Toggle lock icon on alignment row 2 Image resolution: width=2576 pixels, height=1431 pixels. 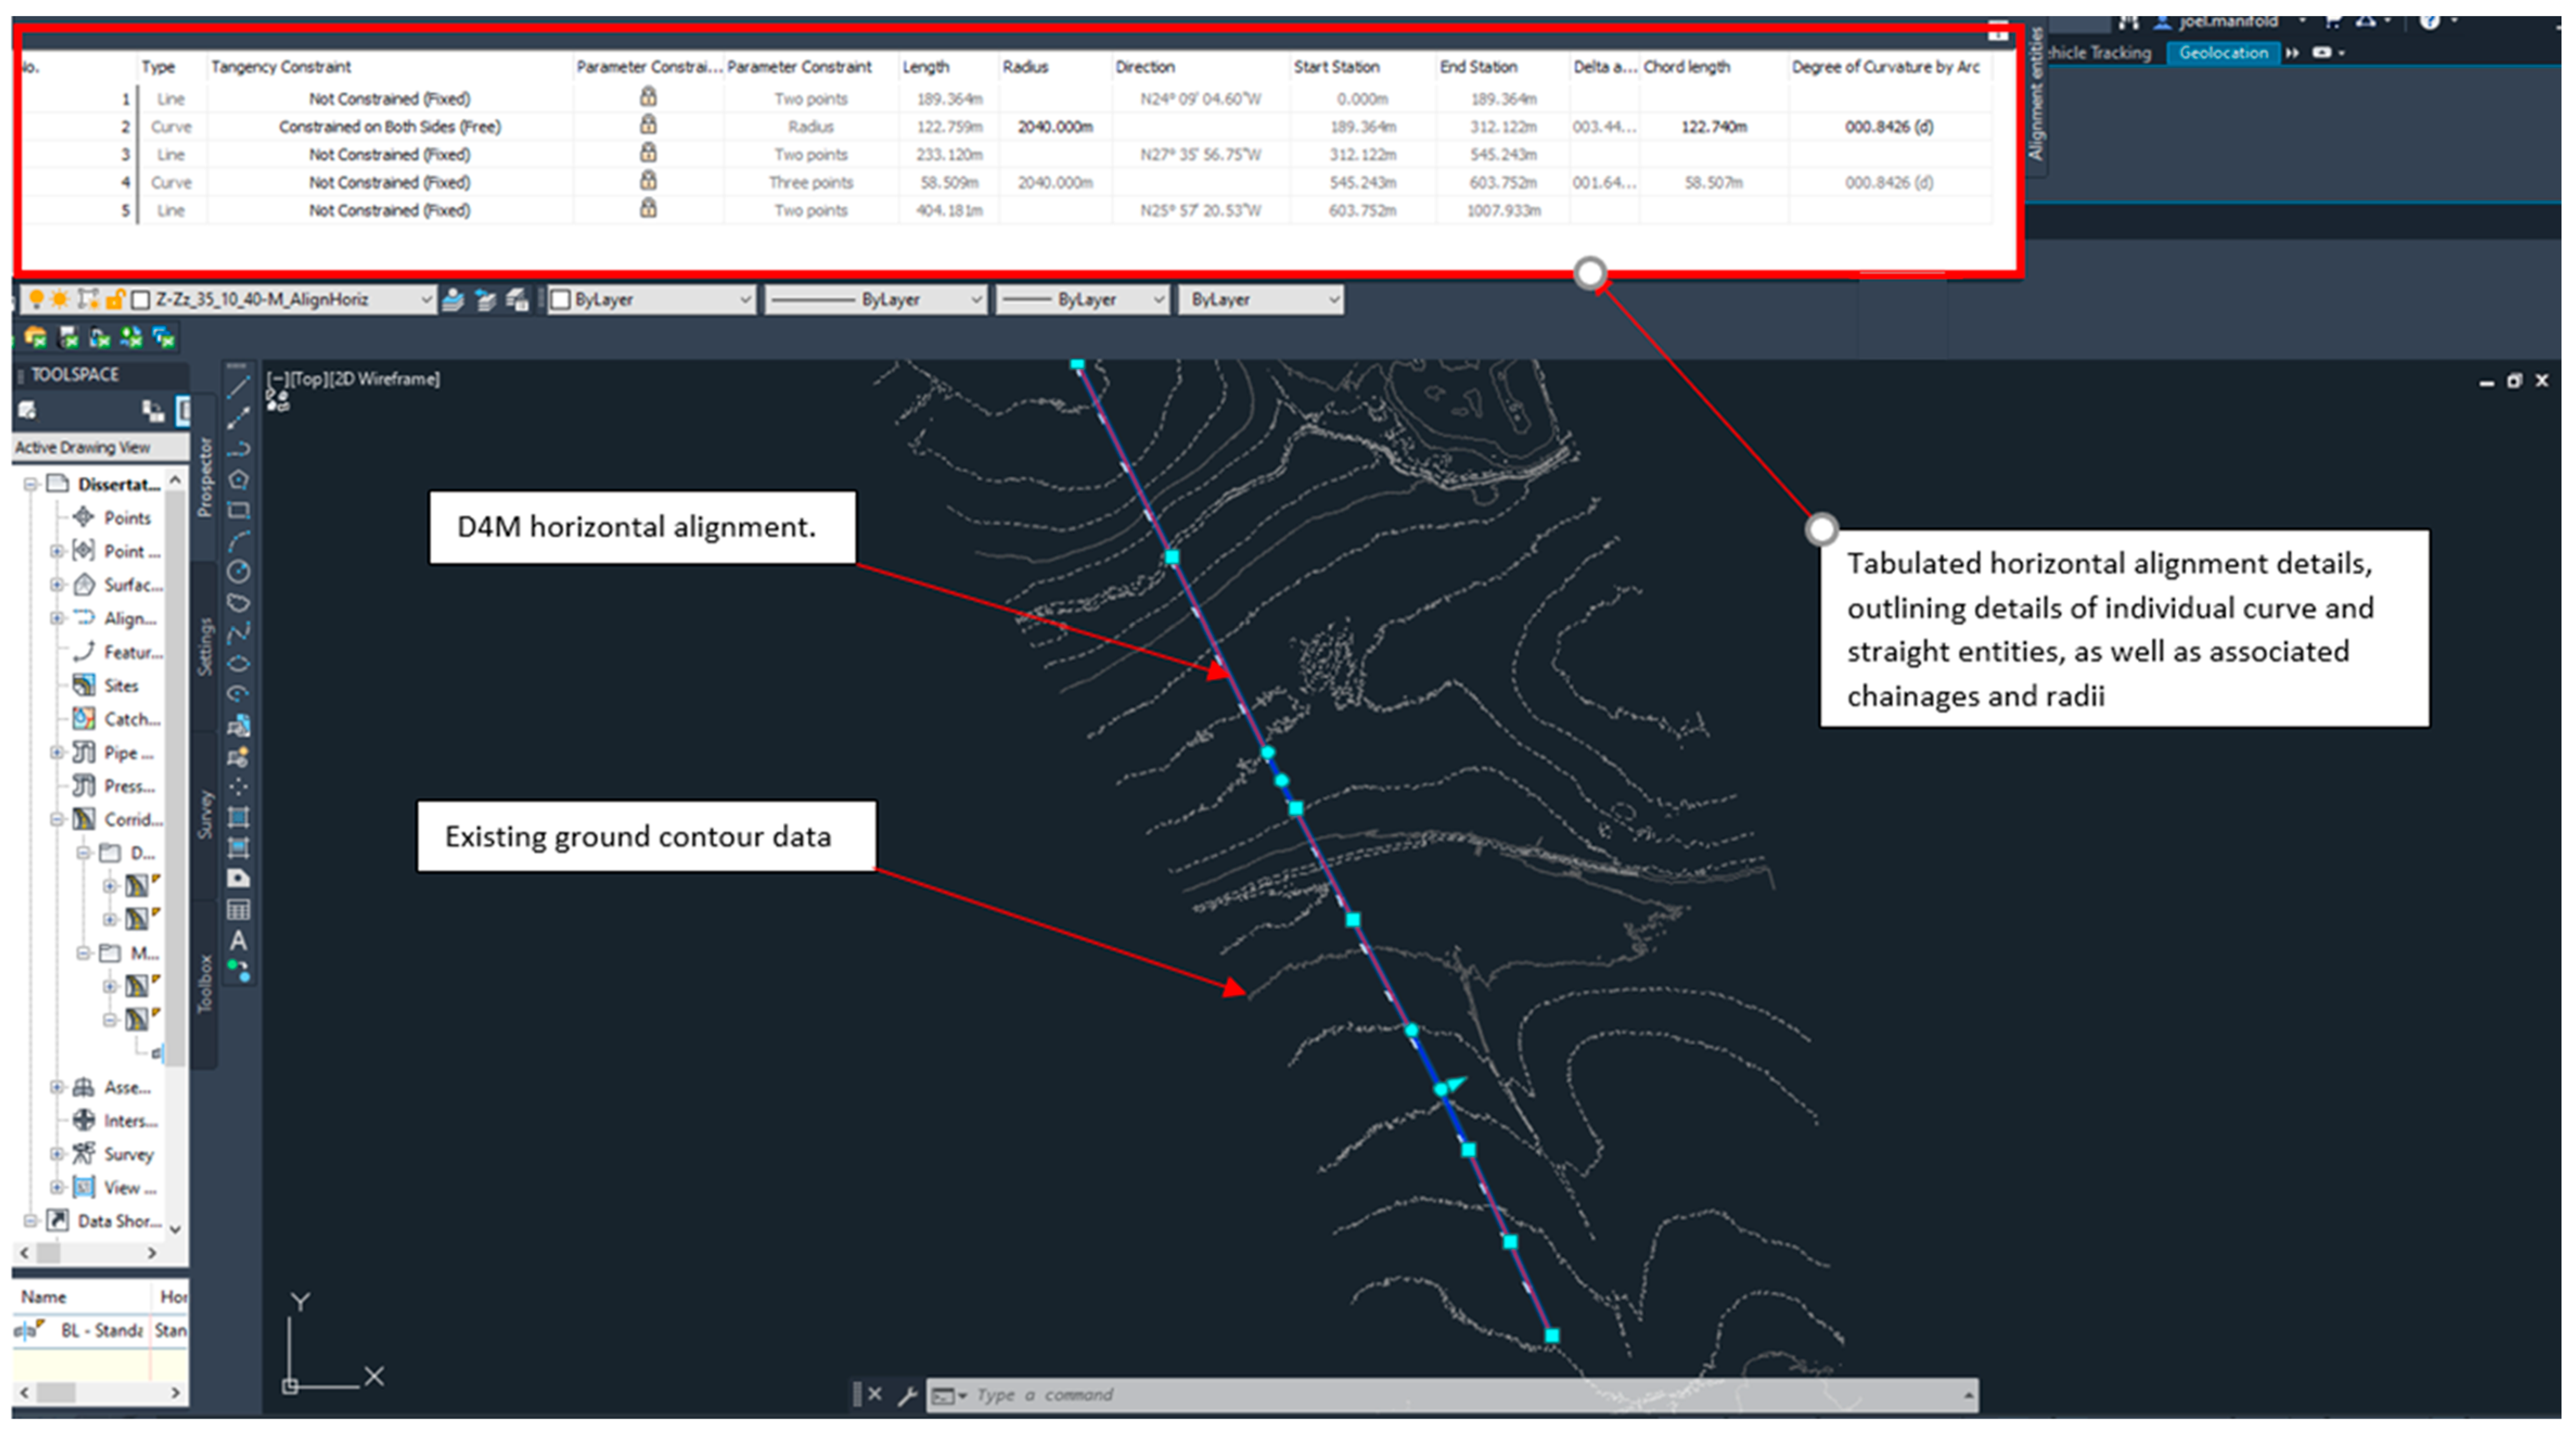[648, 125]
